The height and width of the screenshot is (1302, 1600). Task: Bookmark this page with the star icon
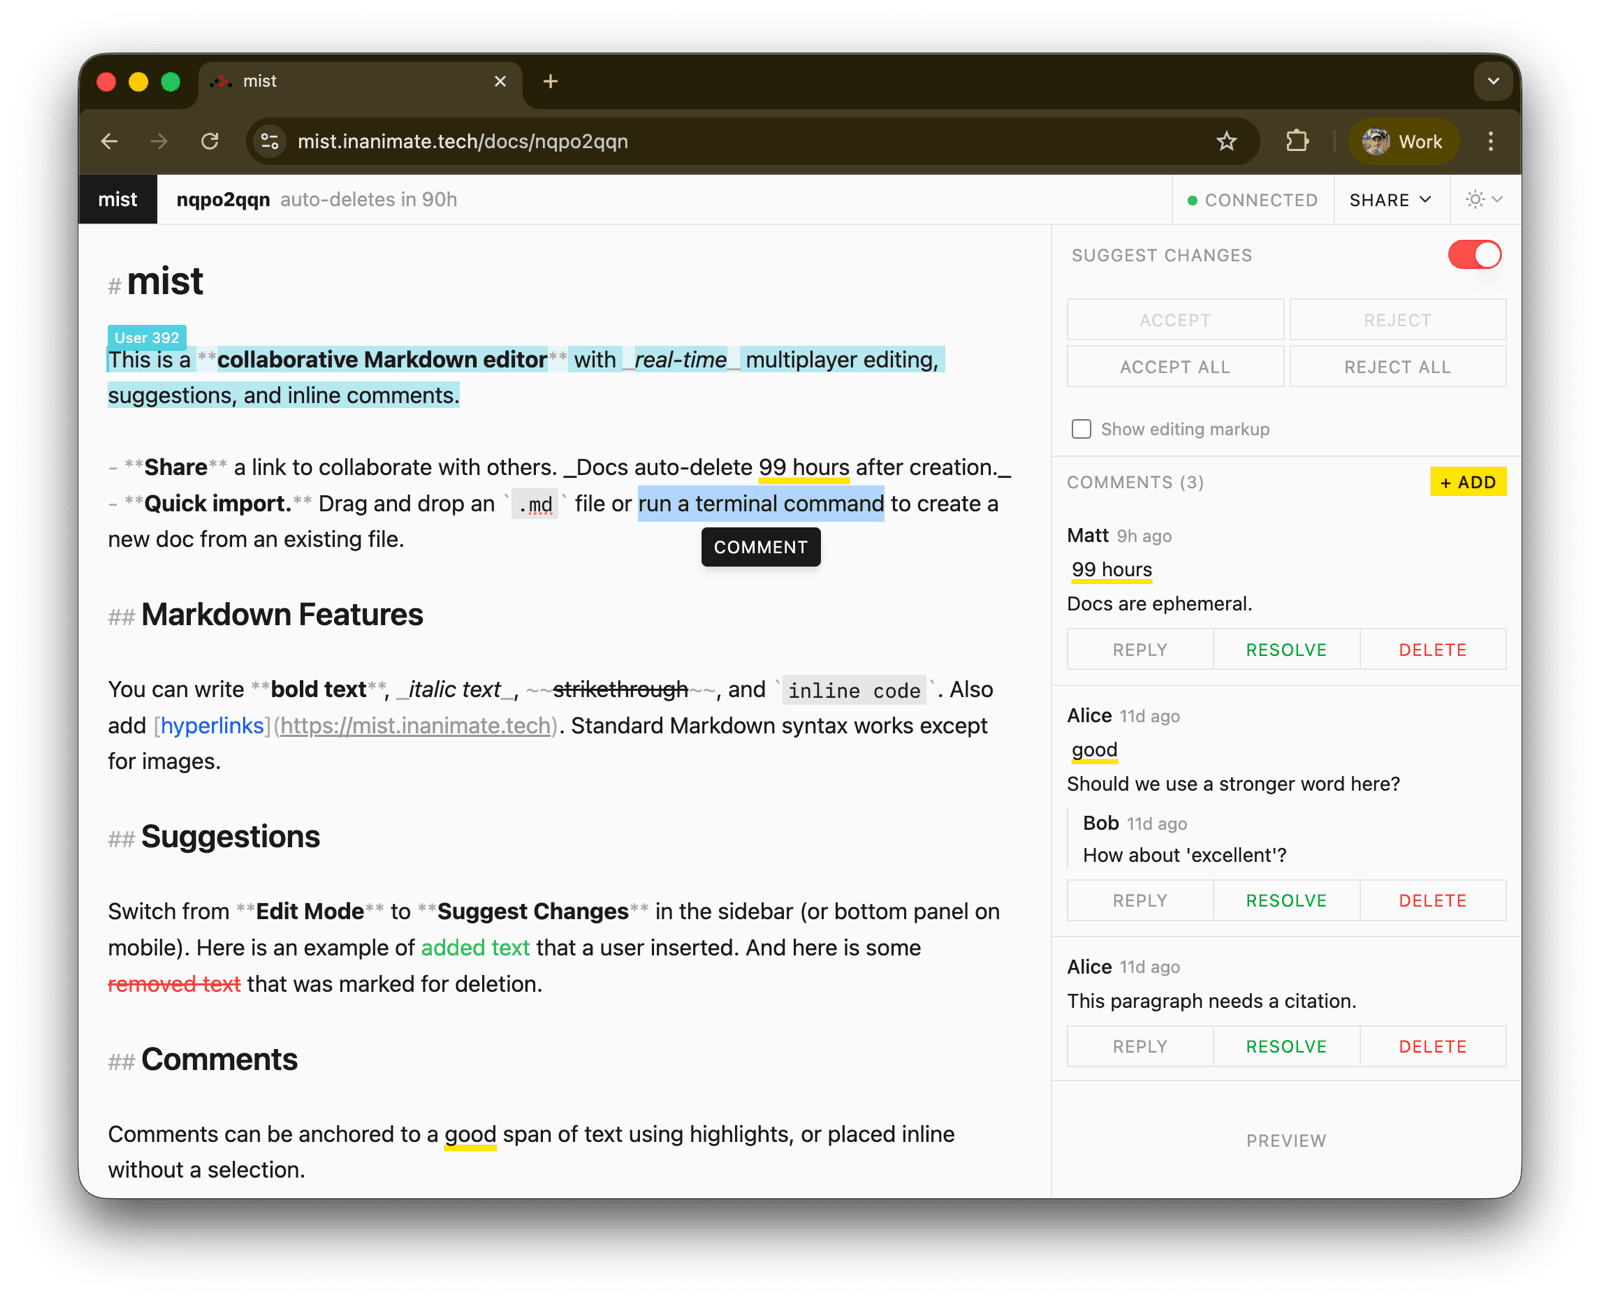click(1226, 142)
